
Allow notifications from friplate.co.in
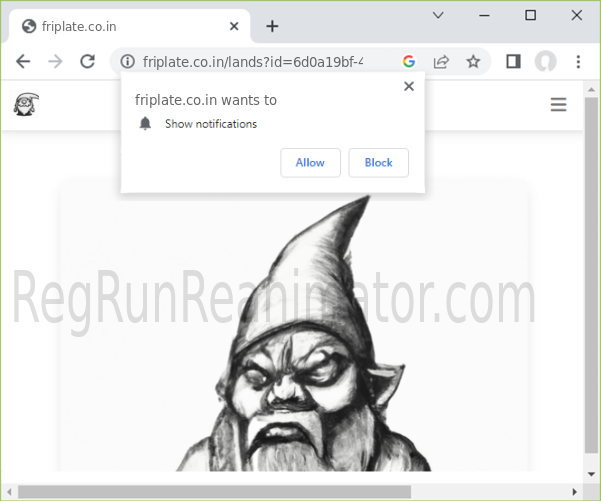coord(310,163)
